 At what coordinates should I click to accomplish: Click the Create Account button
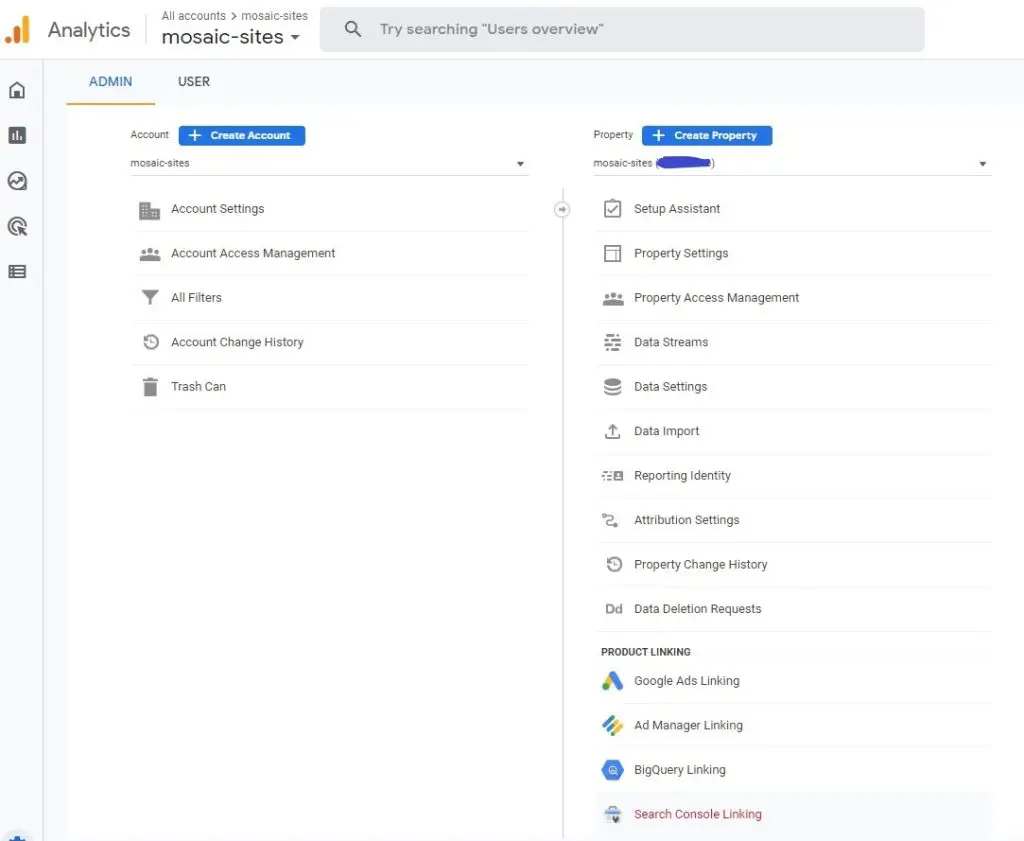[x=242, y=135]
